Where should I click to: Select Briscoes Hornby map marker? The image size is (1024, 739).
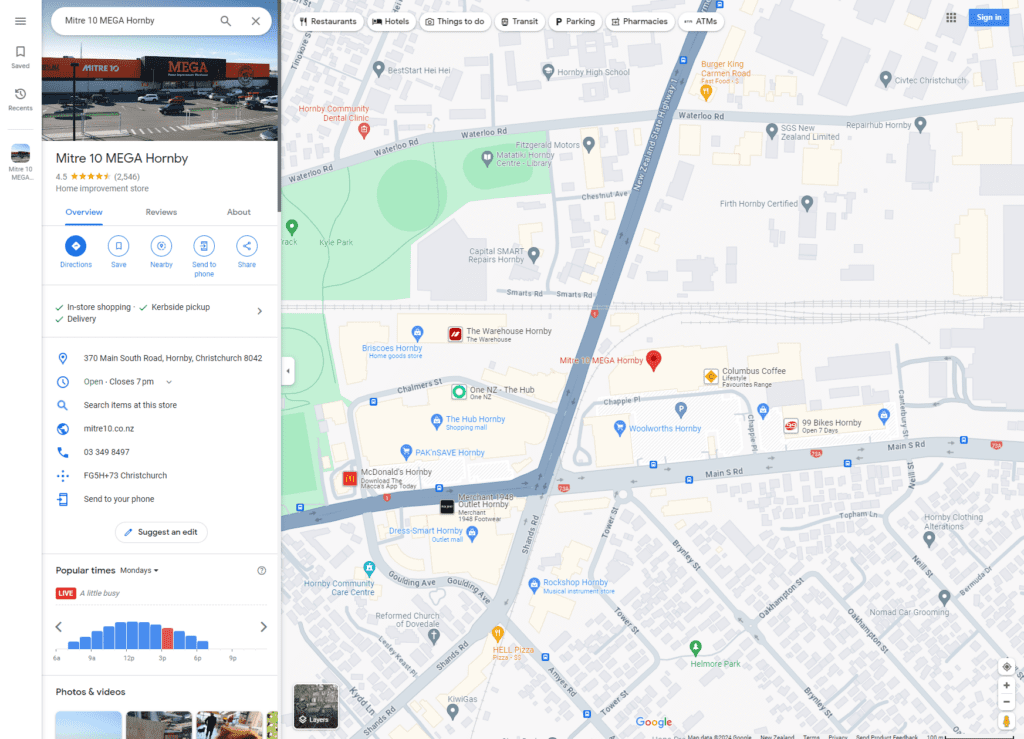417,333
